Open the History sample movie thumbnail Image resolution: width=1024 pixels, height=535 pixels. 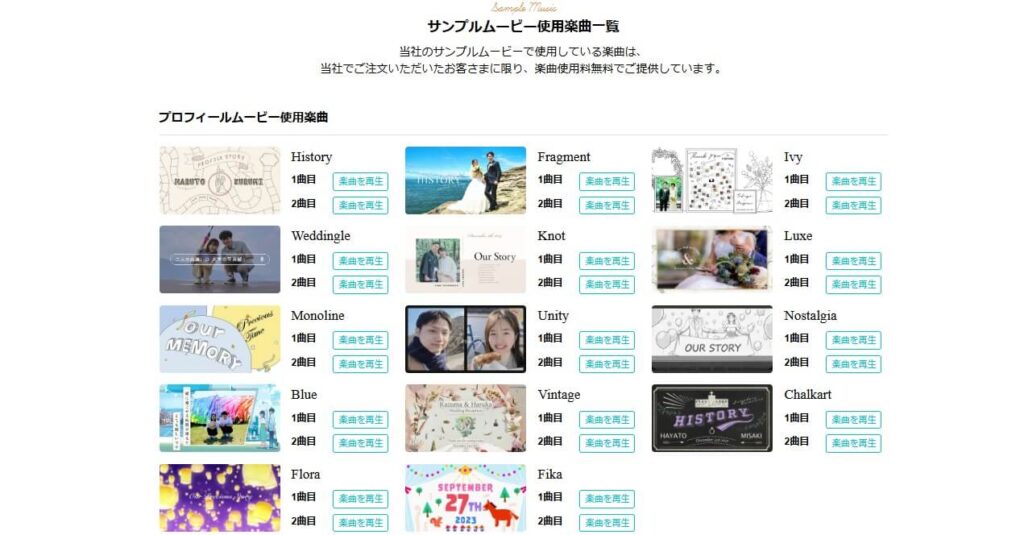point(219,180)
